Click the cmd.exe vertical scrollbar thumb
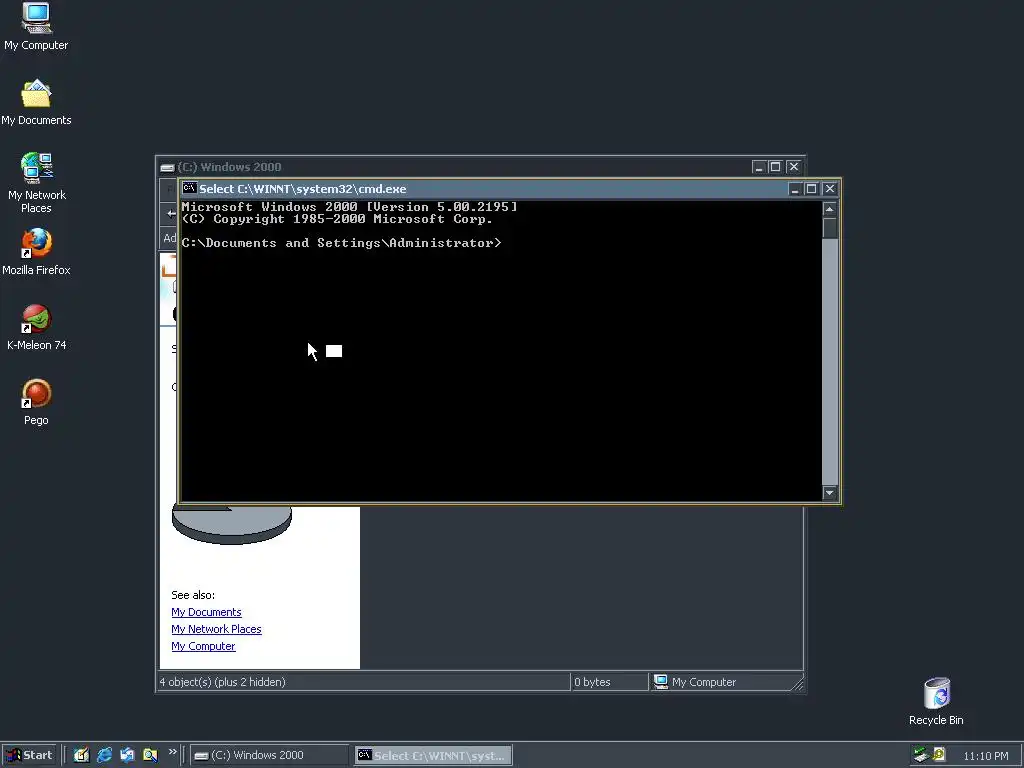Image resolution: width=1024 pixels, height=768 pixels. pos(829,228)
